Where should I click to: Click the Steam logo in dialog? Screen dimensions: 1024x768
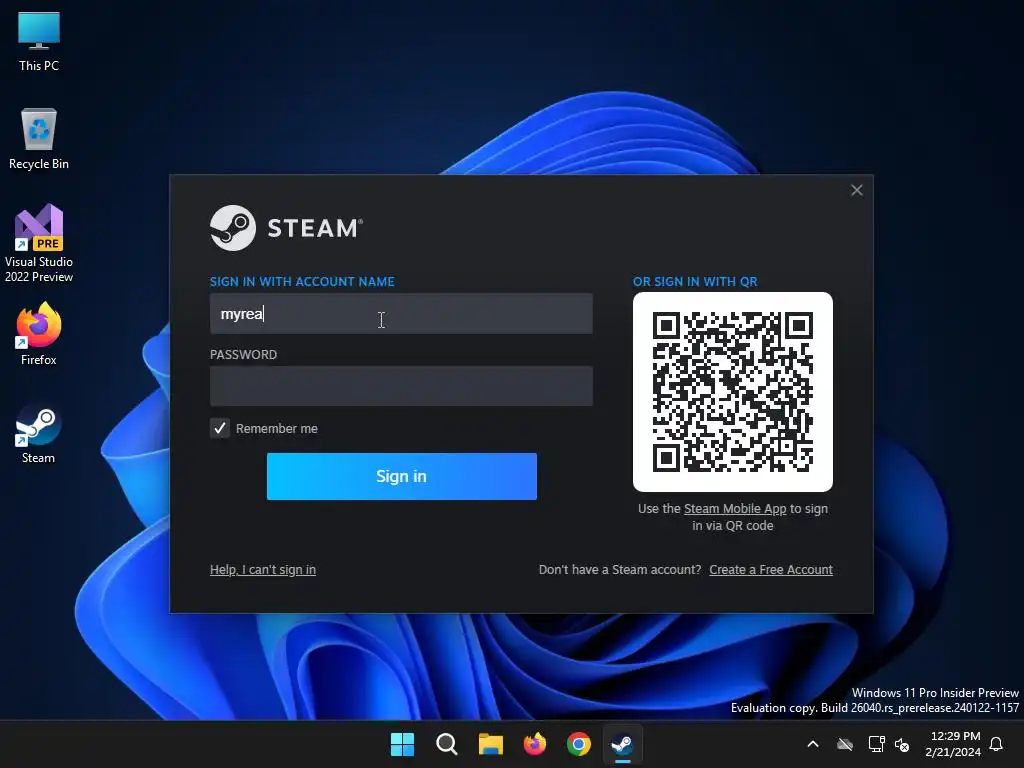pyautogui.click(x=286, y=228)
